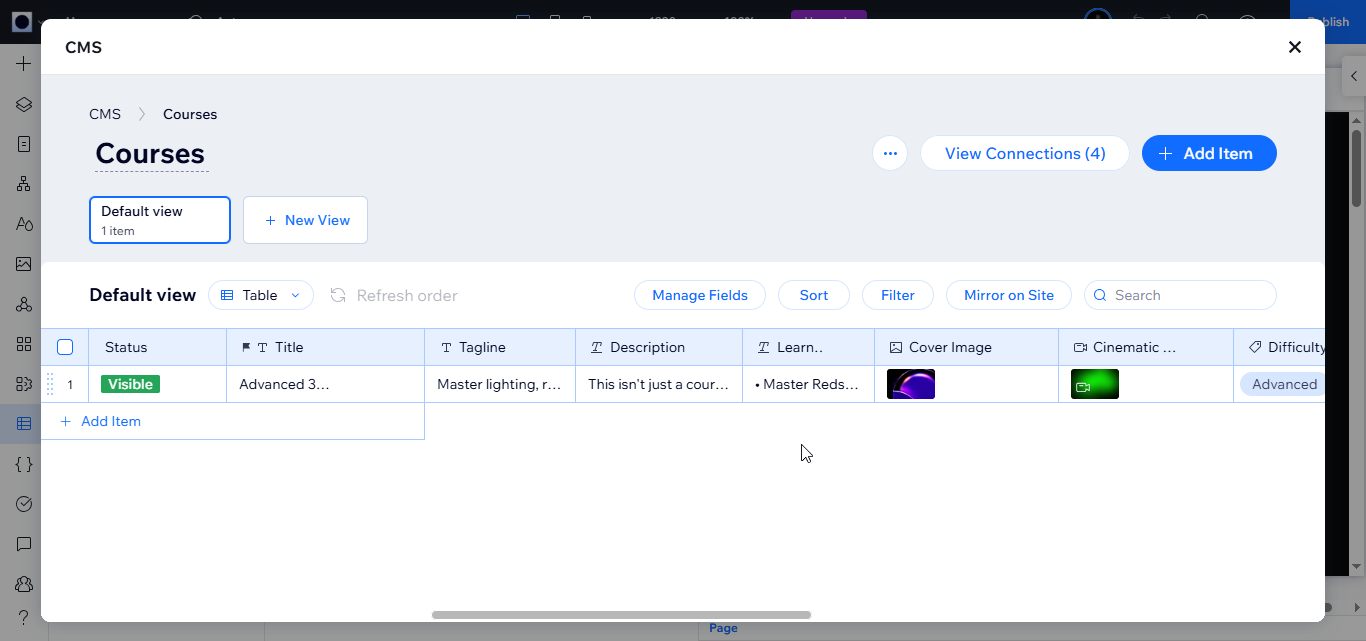The width and height of the screenshot is (1366, 641).
Task: Select the Default view tab
Action: tap(160, 220)
